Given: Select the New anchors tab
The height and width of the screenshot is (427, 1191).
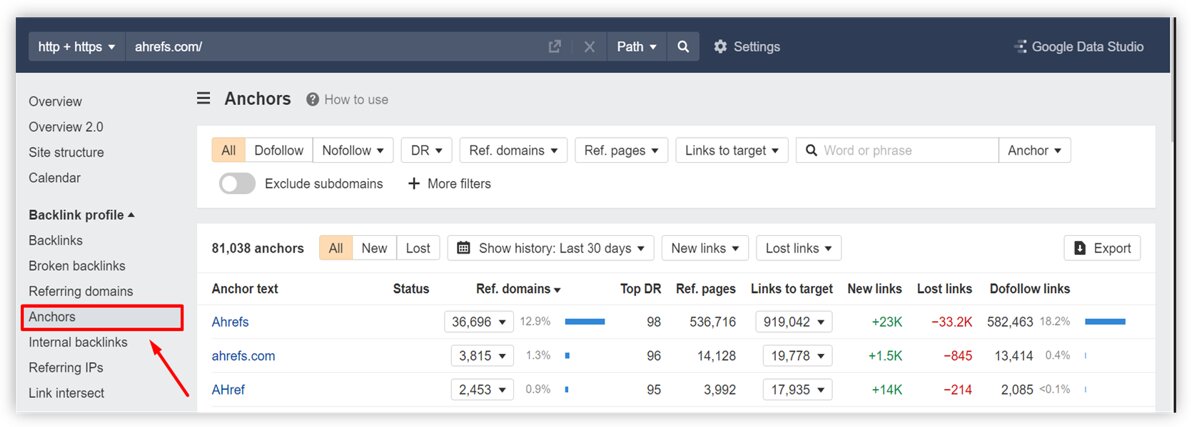Looking at the screenshot, I should pyautogui.click(x=374, y=248).
